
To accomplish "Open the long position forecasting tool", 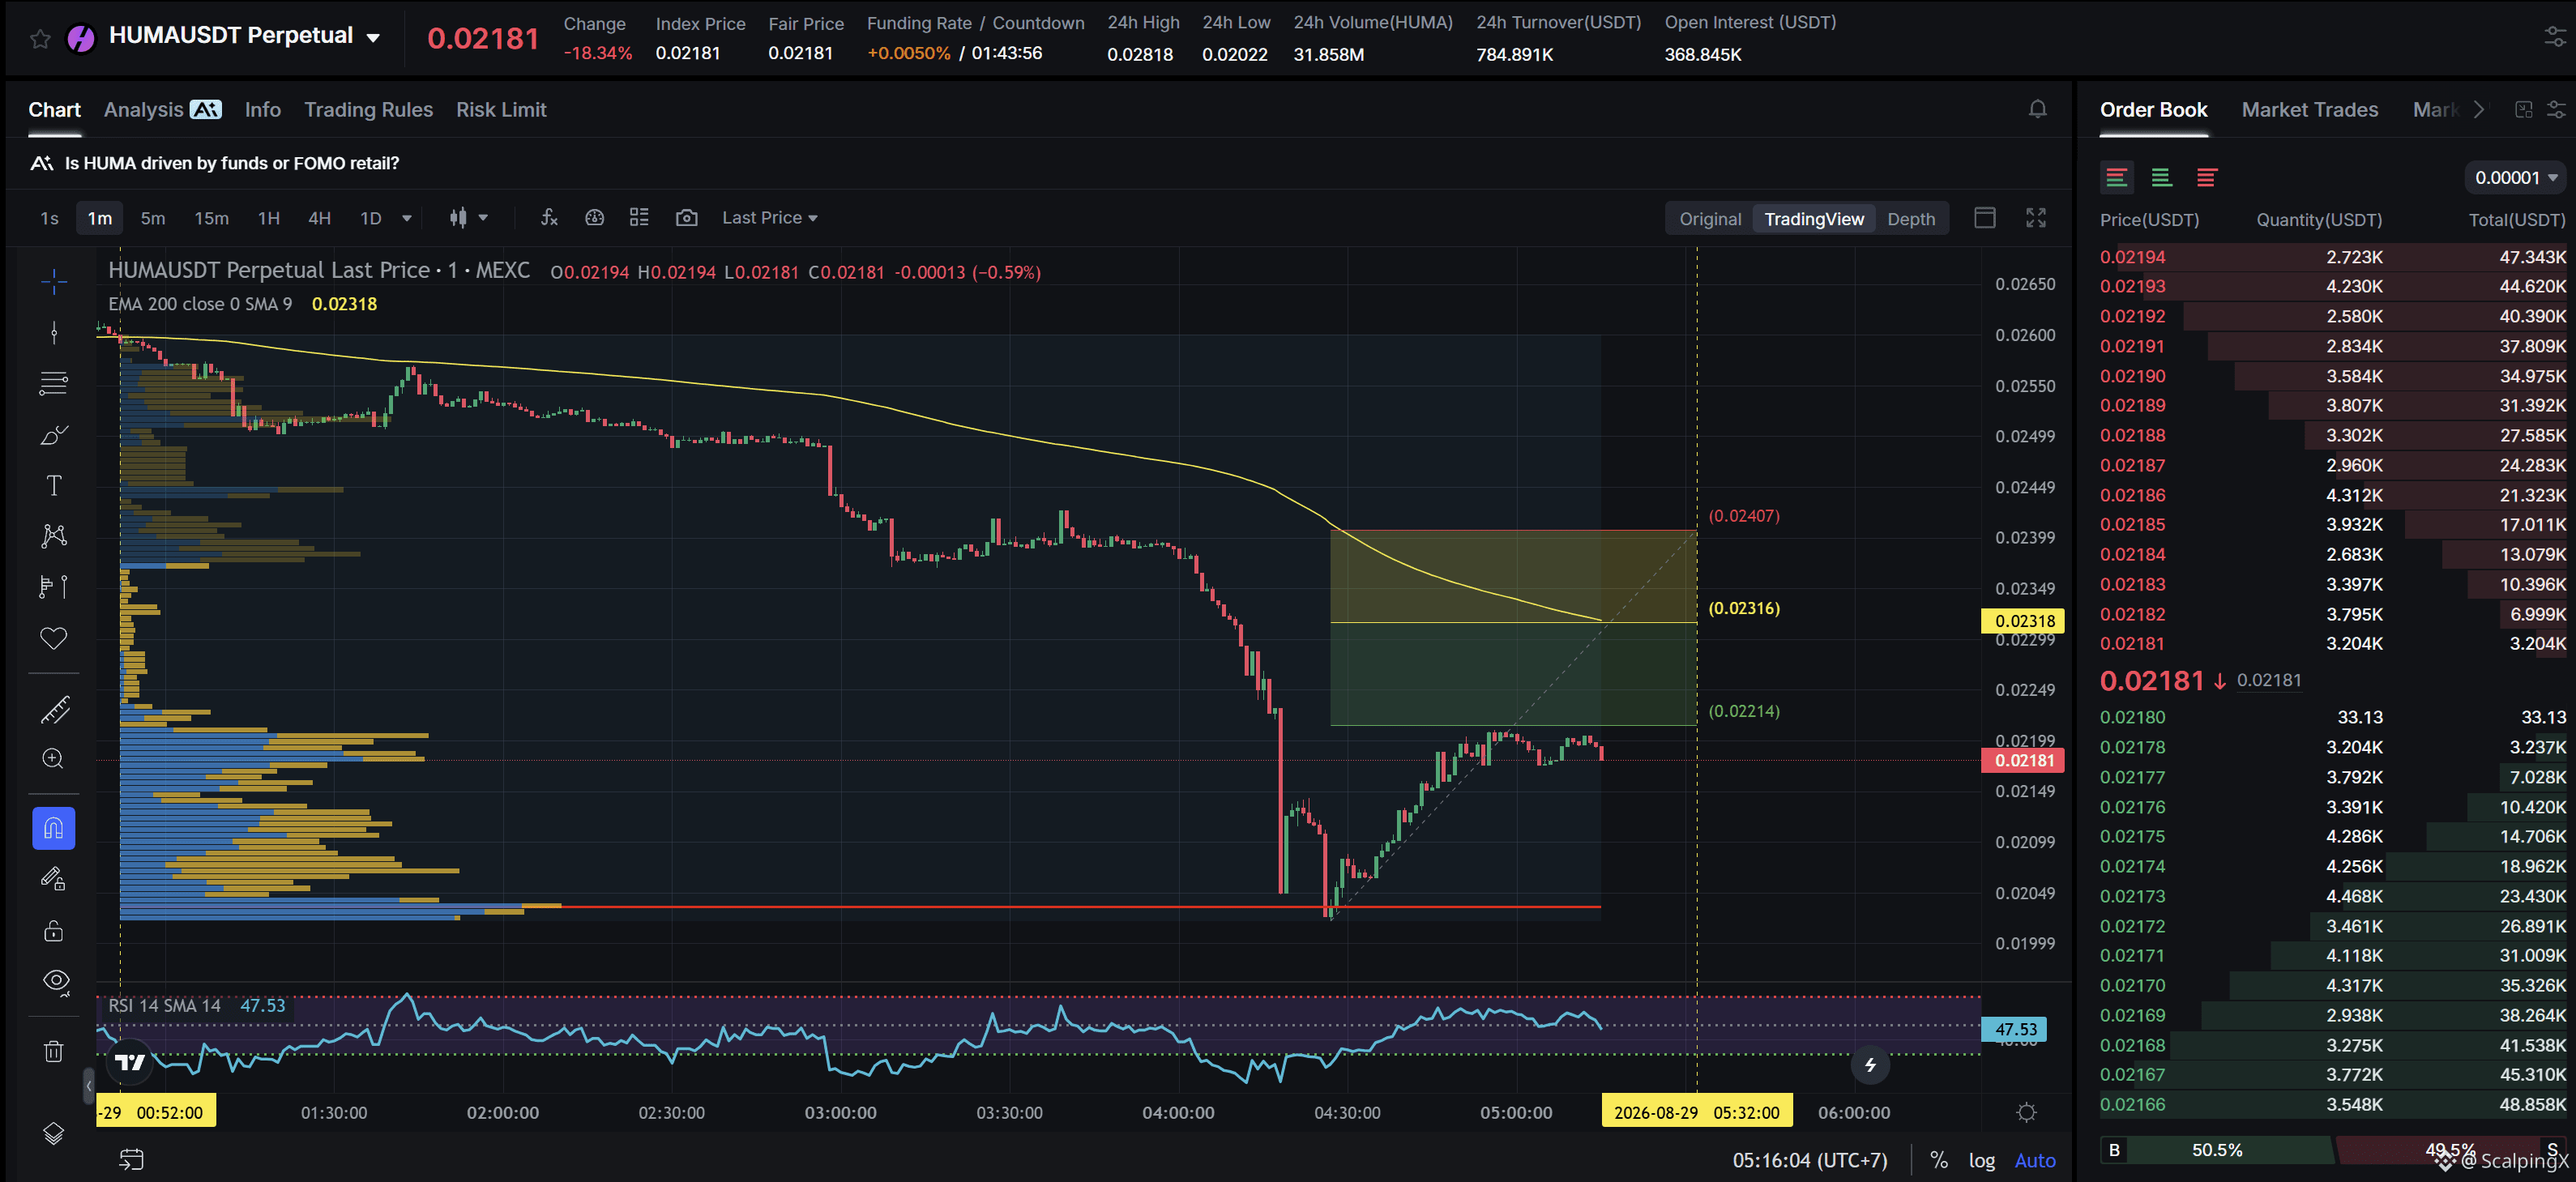I will pos(54,586).
